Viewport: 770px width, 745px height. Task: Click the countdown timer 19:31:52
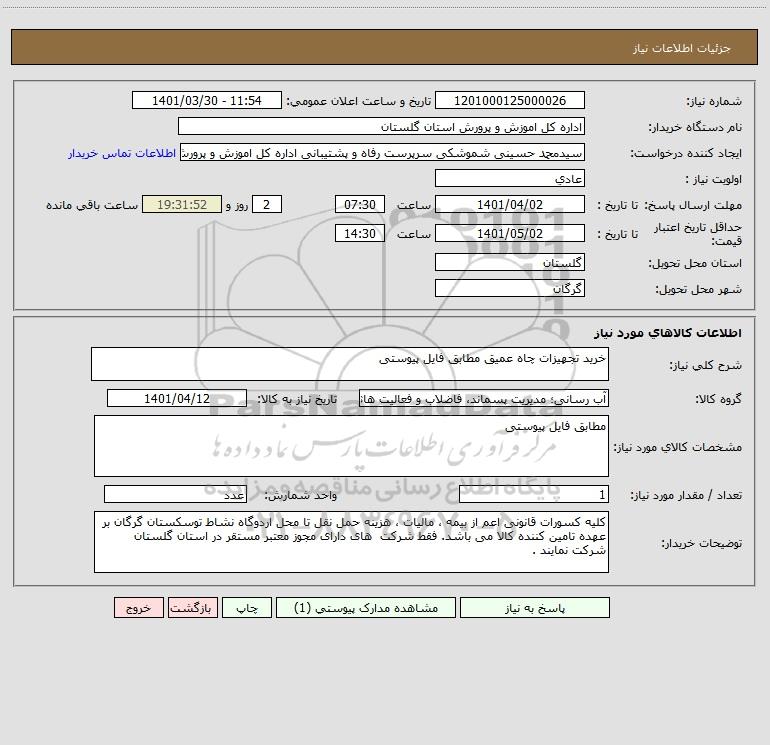(x=182, y=205)
